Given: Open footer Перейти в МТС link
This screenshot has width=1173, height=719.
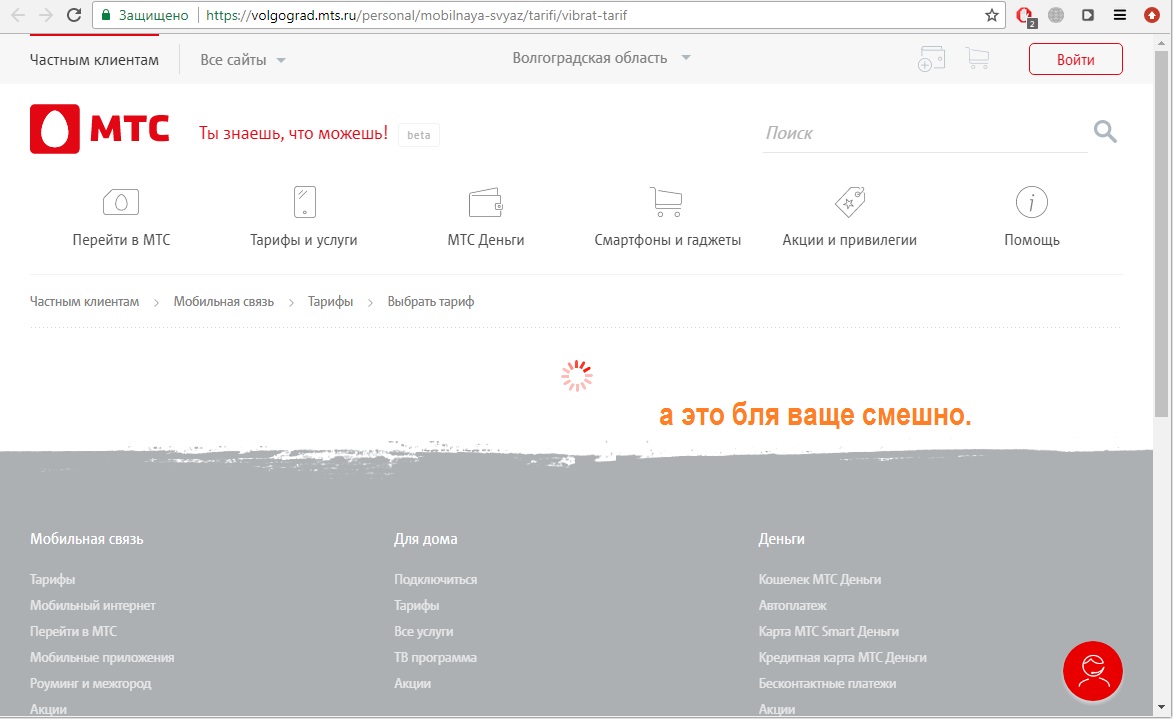Looking at the screenshot, I should (73, 631).
